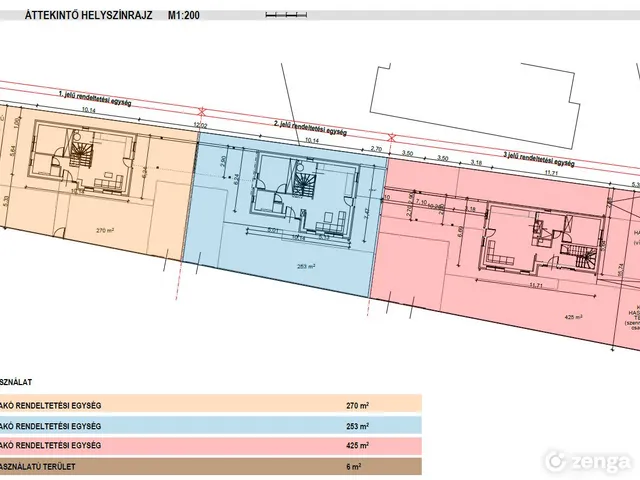The width and height of the screenshot is (640, 480).
Task: Click the "SZNÁLAT" legend heading
Action: pyautogui.click(x=16, y=382)
